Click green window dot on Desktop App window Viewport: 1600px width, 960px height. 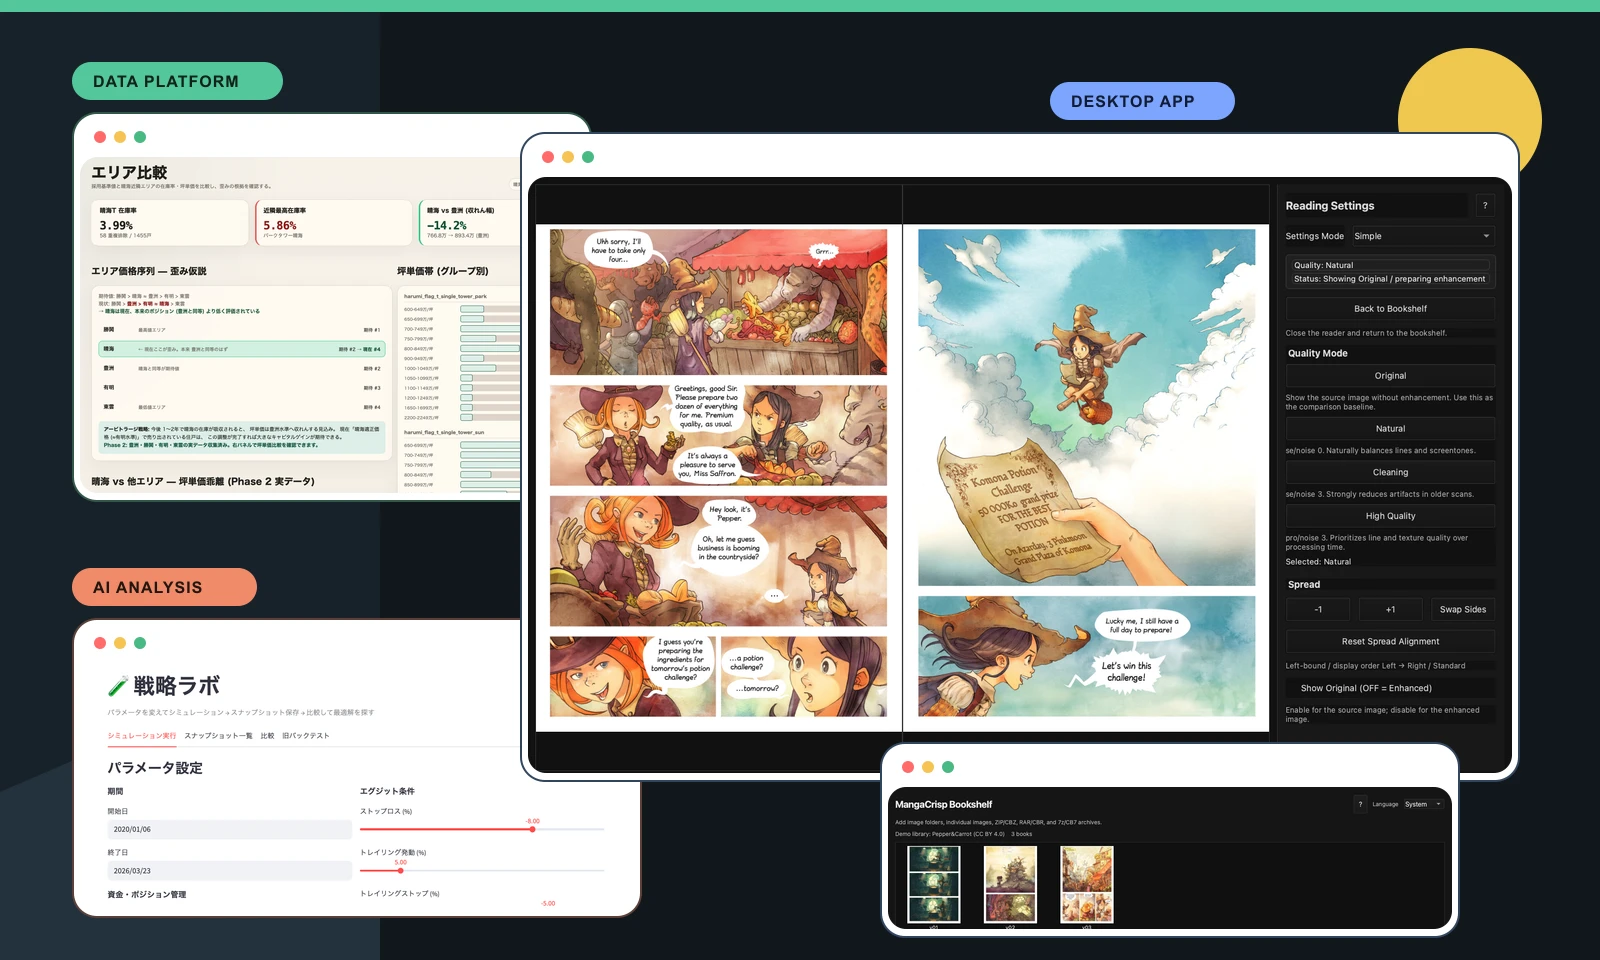point(588,157)
